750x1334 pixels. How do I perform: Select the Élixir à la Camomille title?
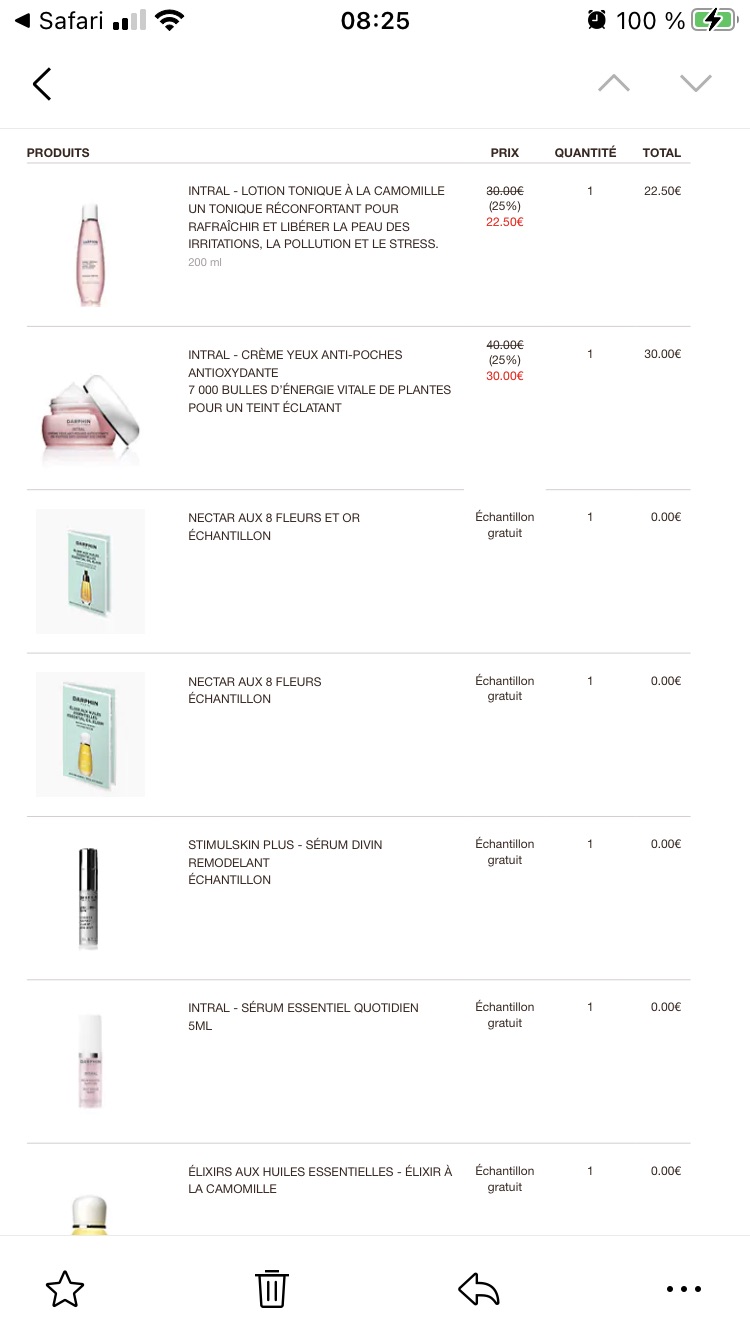[320, 1180]
